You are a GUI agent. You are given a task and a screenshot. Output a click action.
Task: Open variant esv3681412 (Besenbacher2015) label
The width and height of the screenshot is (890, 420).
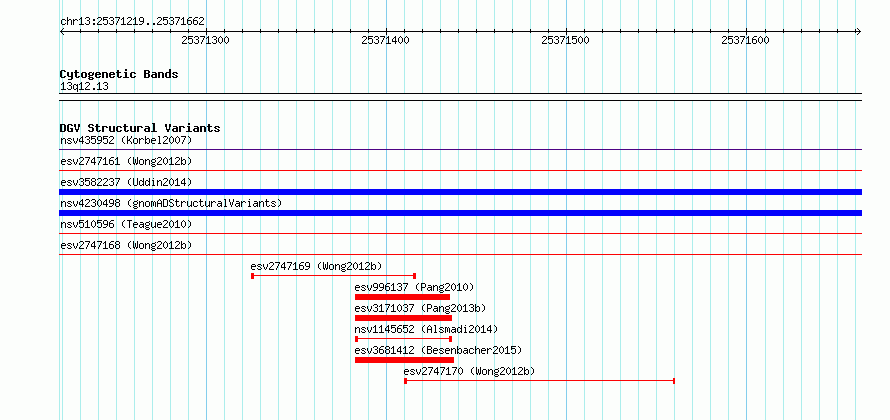pyautogui.click(x=438, y=350)
